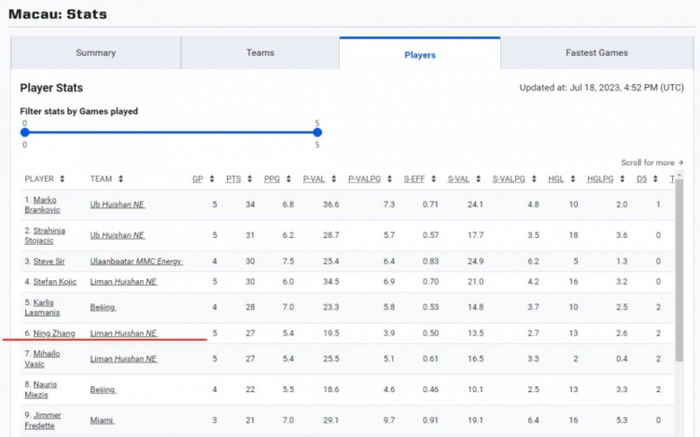Click Jimmer Fredette's 0.91 S-EFF value
This screenshot has height=437, width=700.
430,420
